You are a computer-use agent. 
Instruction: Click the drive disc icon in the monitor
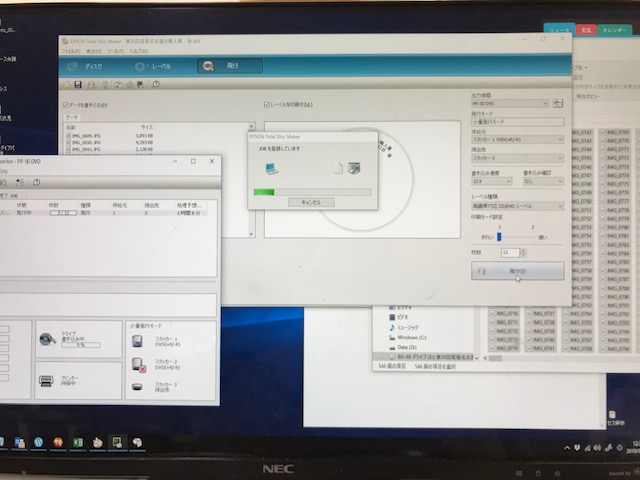coord(47,339)
